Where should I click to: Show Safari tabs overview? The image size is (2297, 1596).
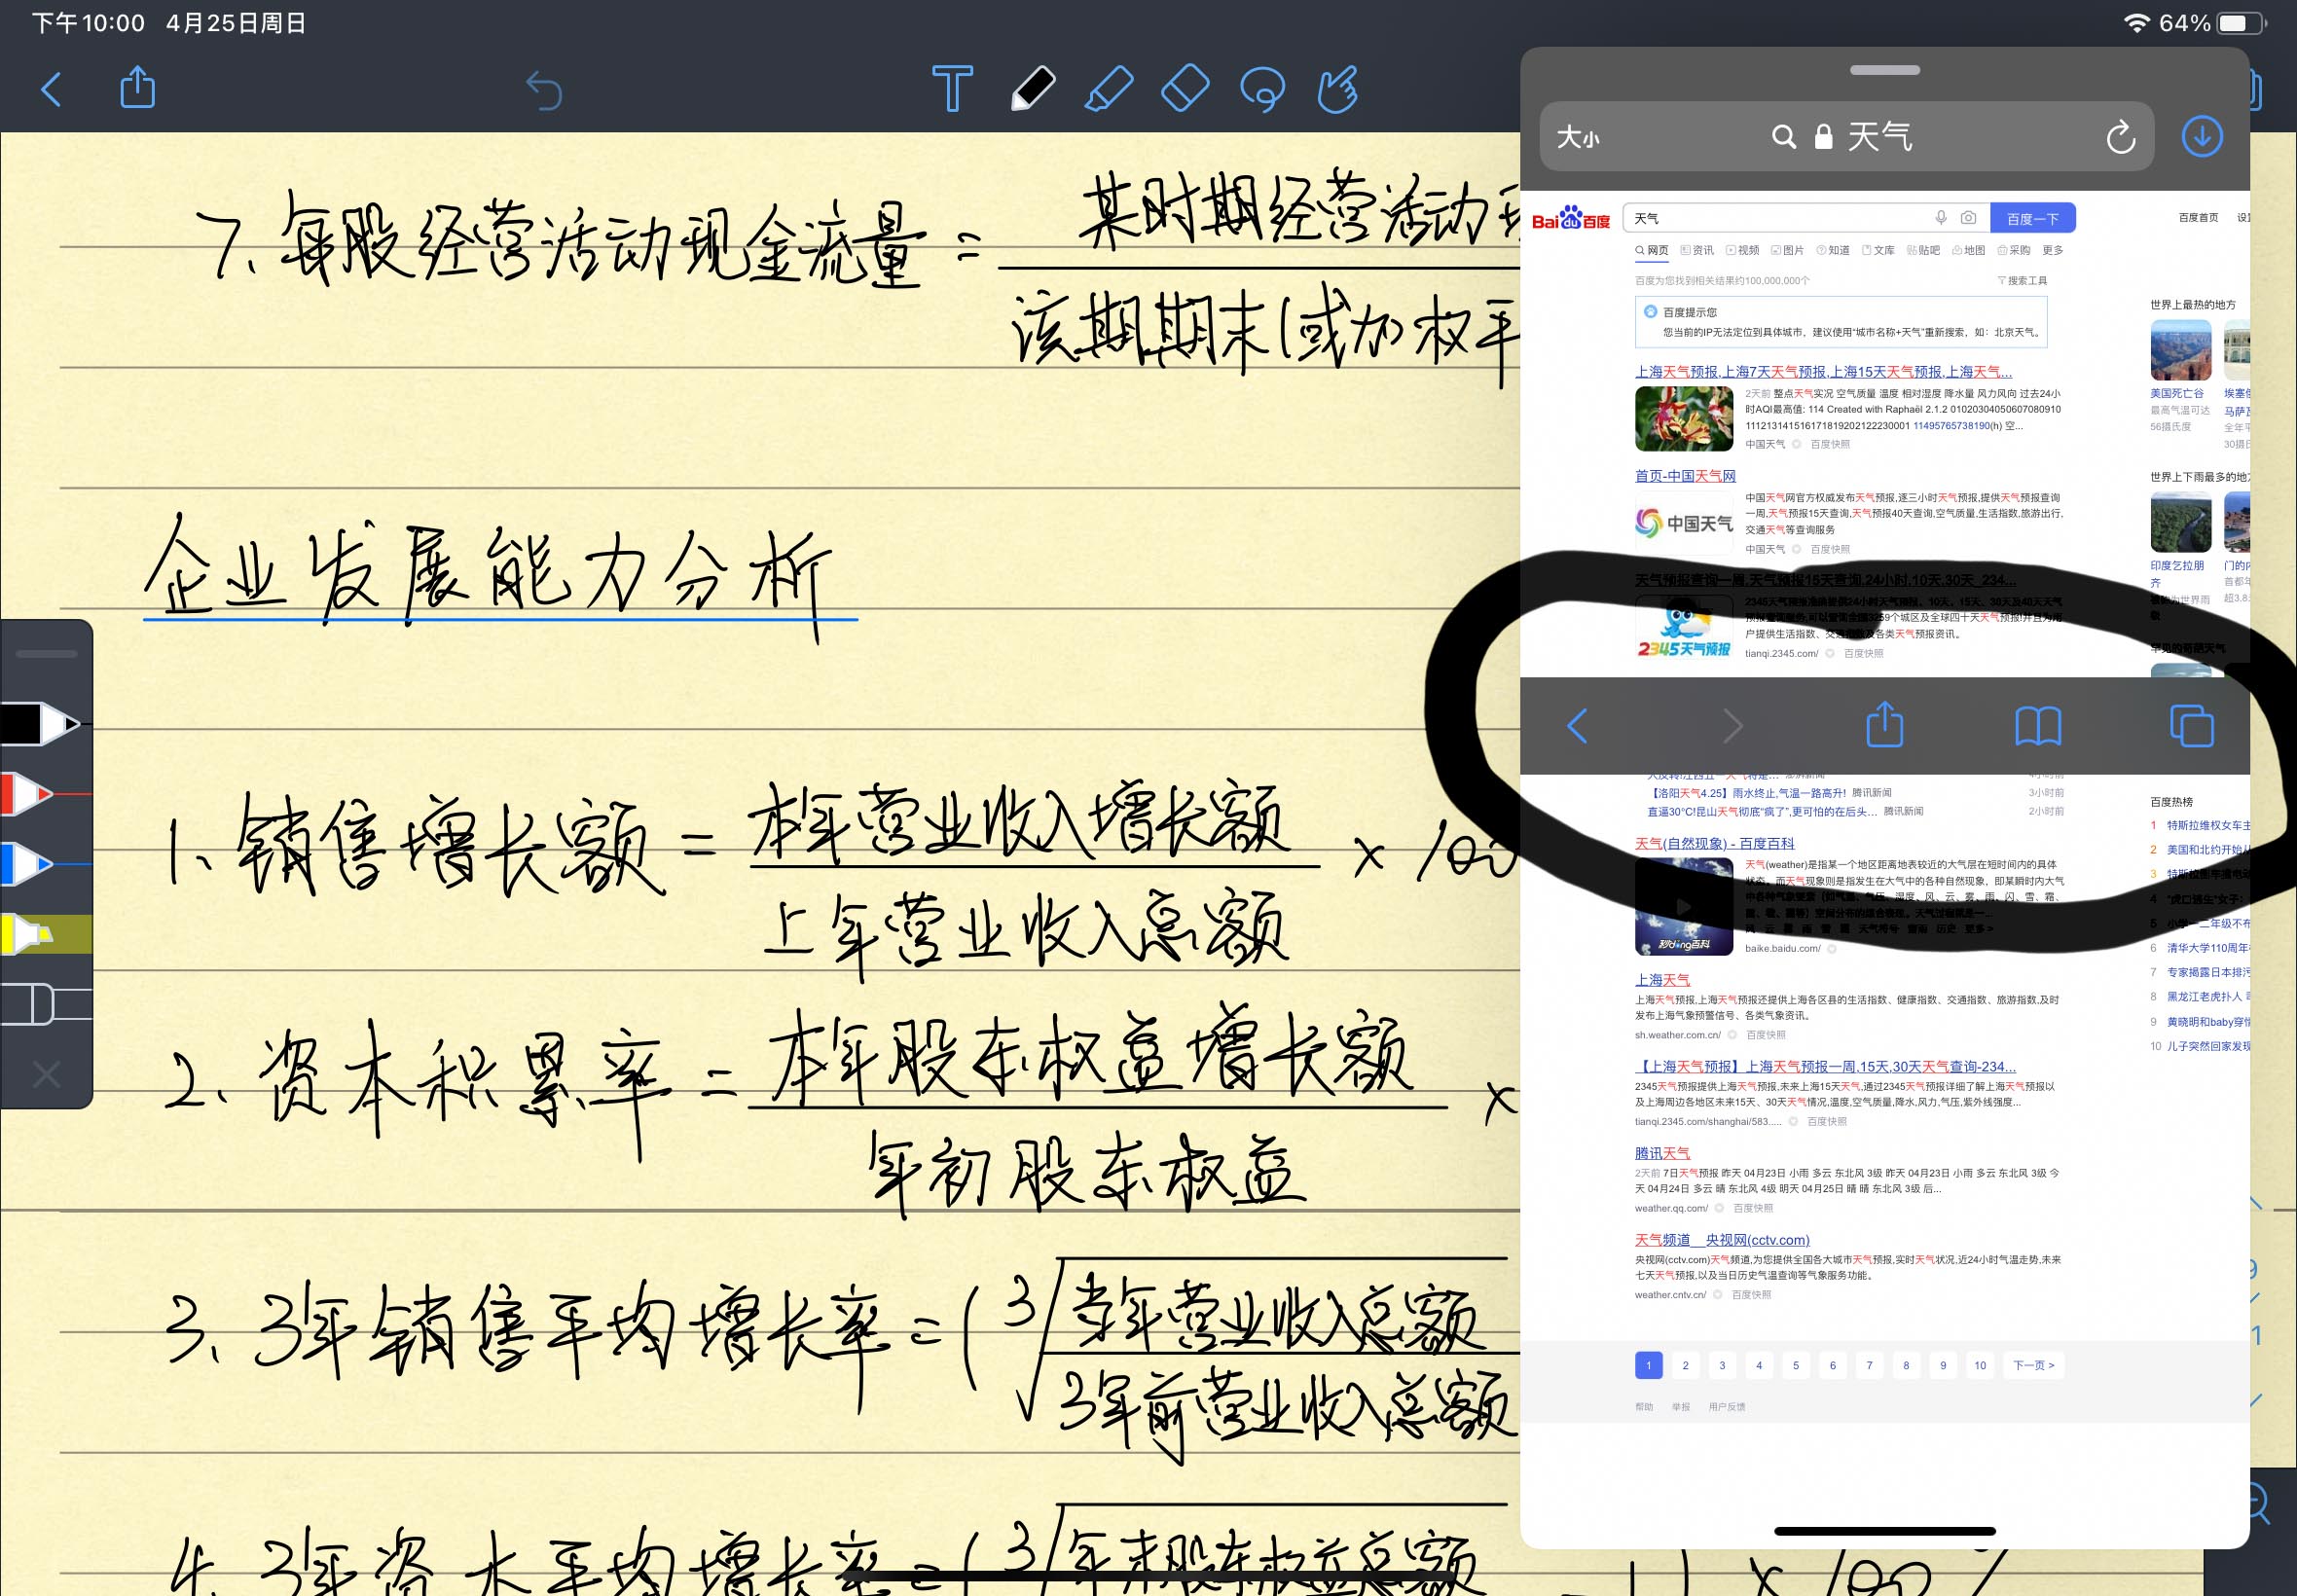2191,726
